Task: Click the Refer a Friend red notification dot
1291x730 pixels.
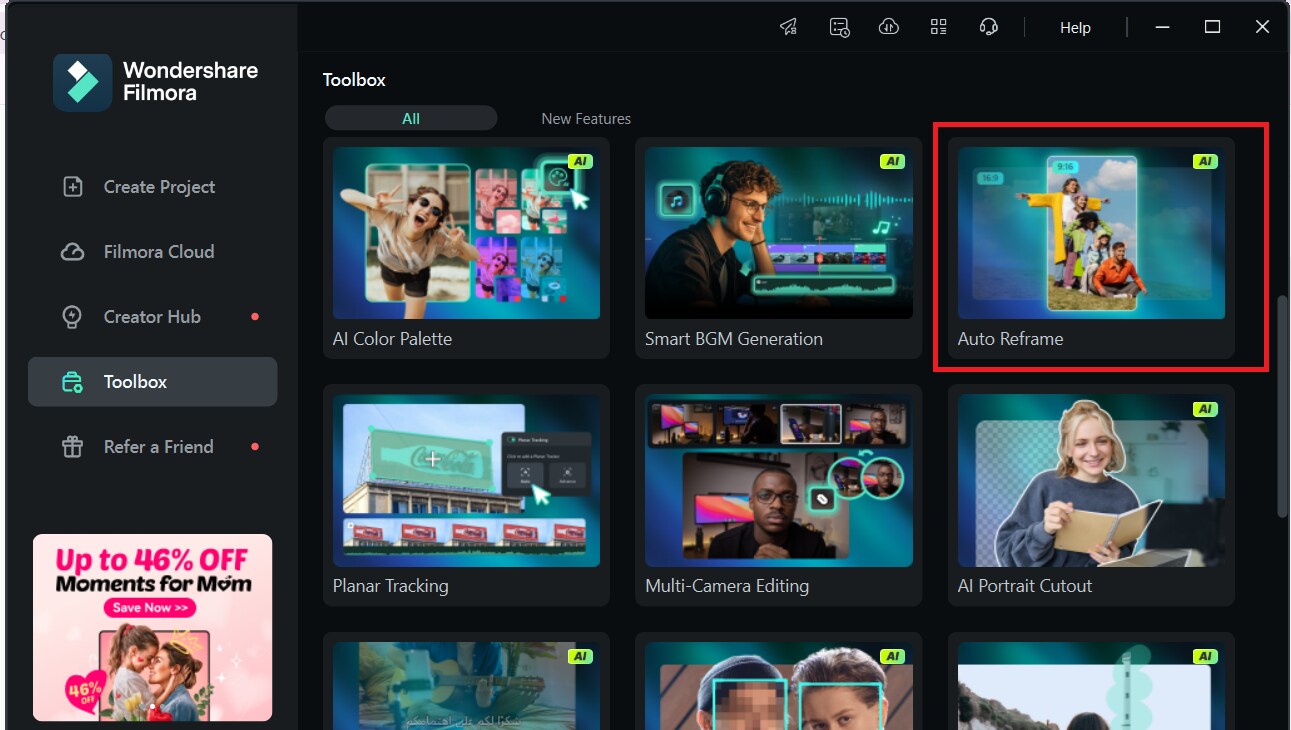Action: (x=255, y=447)
